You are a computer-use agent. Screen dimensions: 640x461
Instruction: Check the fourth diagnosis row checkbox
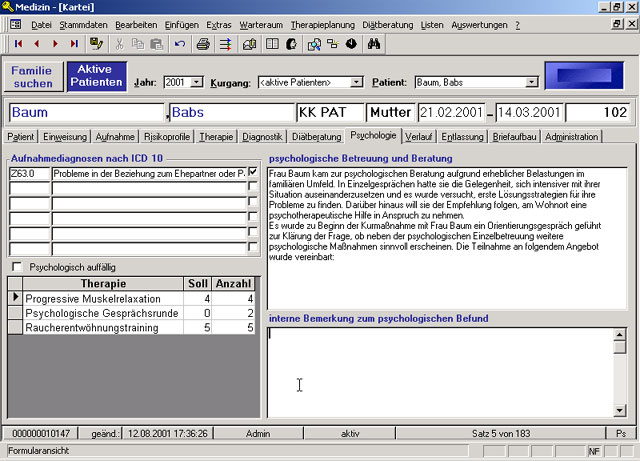pyautogui.click(x=253, y=217)
